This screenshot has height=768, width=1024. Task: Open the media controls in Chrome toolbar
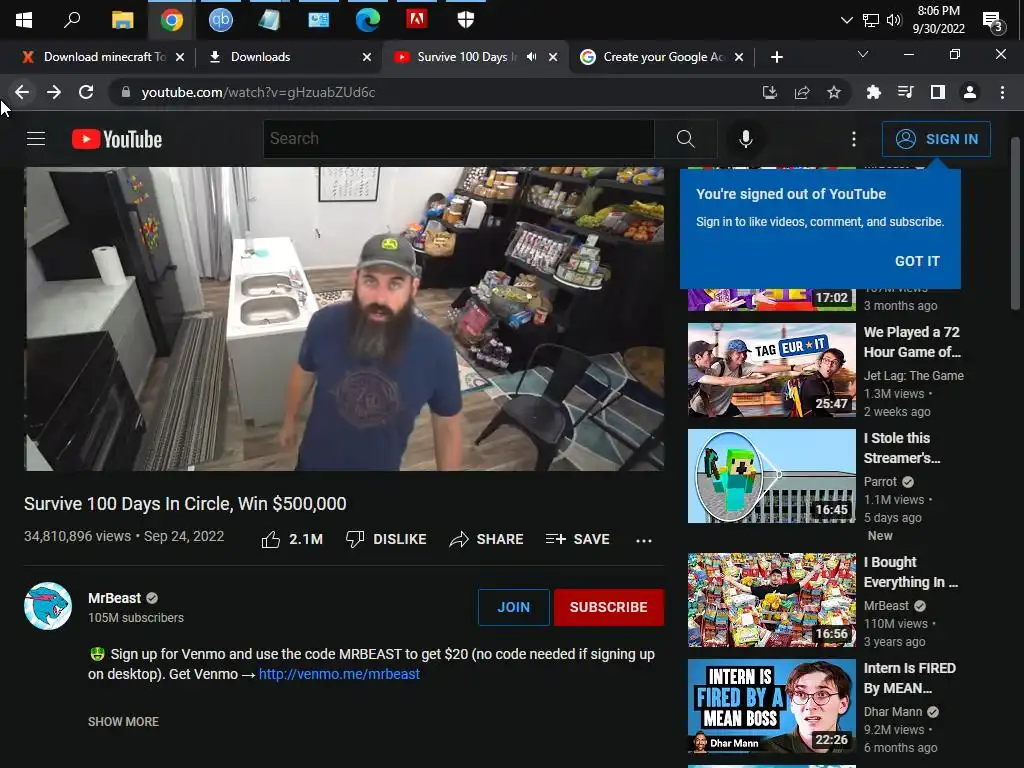pos(905,92)
